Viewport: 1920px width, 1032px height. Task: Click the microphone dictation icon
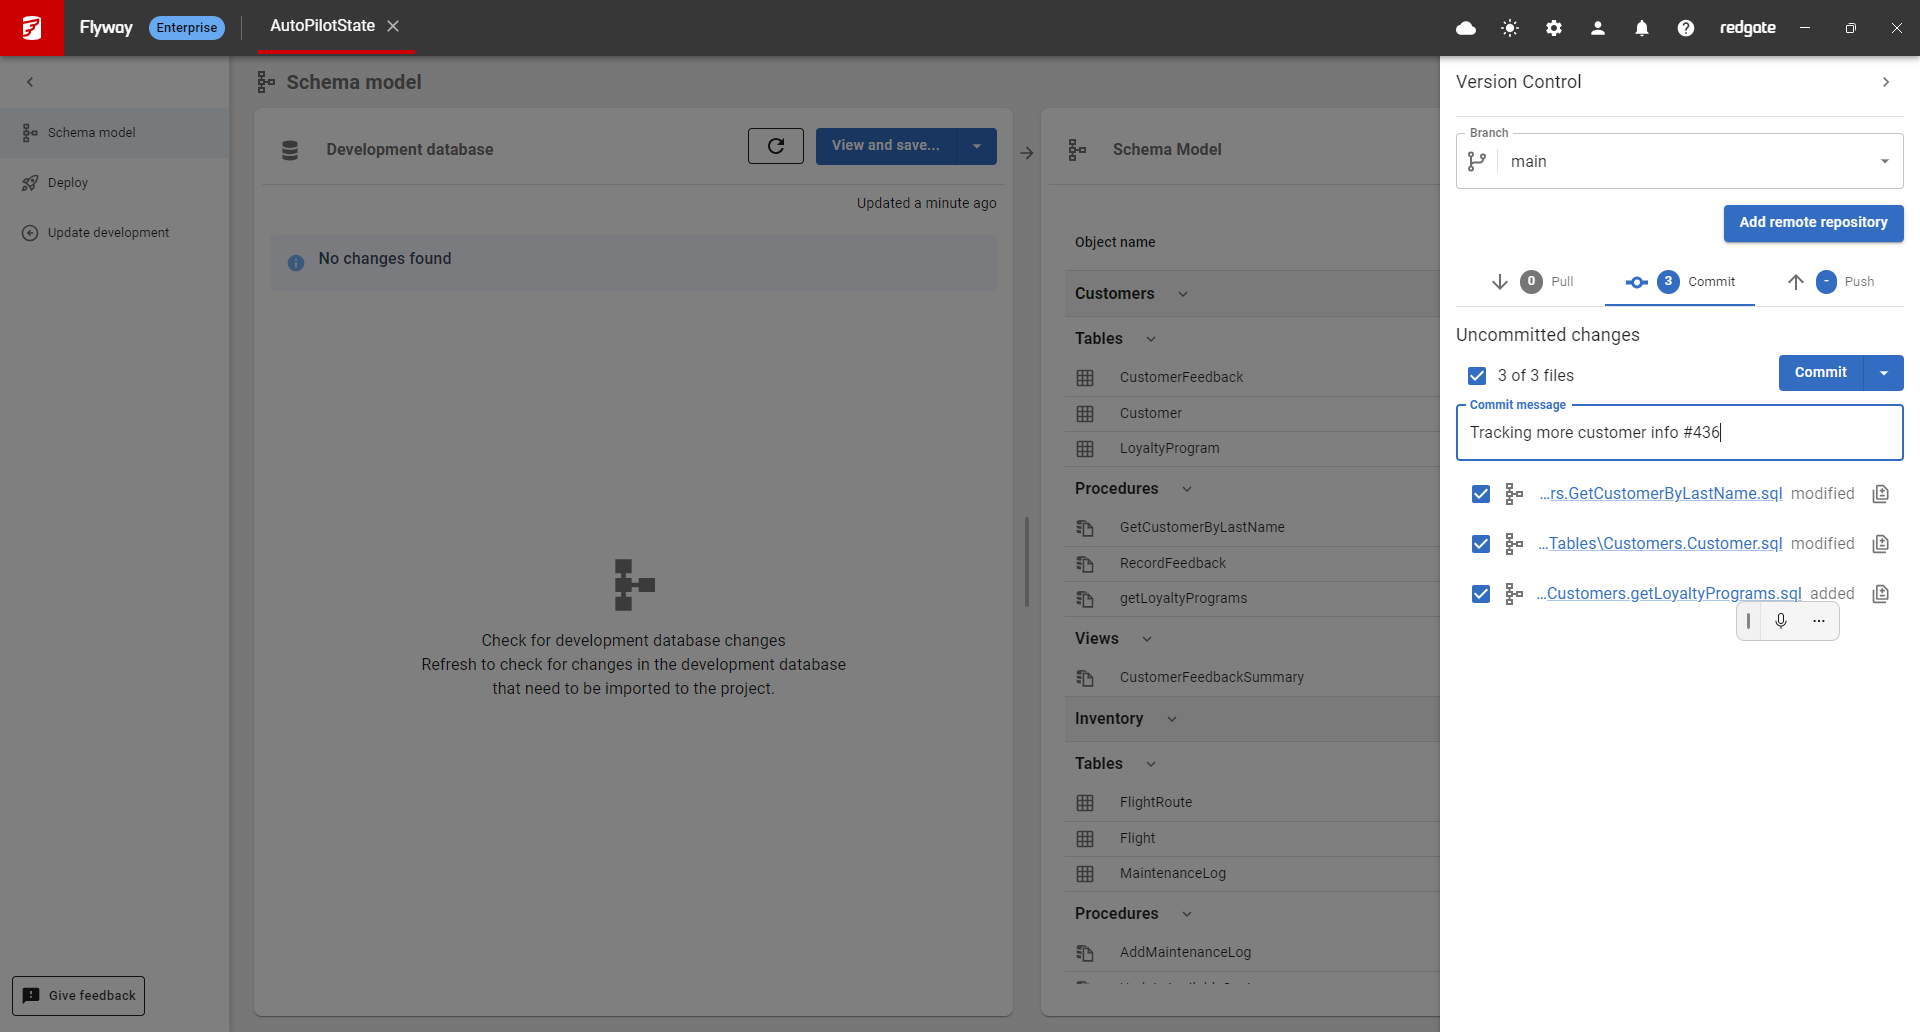click(x=1781, y=621)
